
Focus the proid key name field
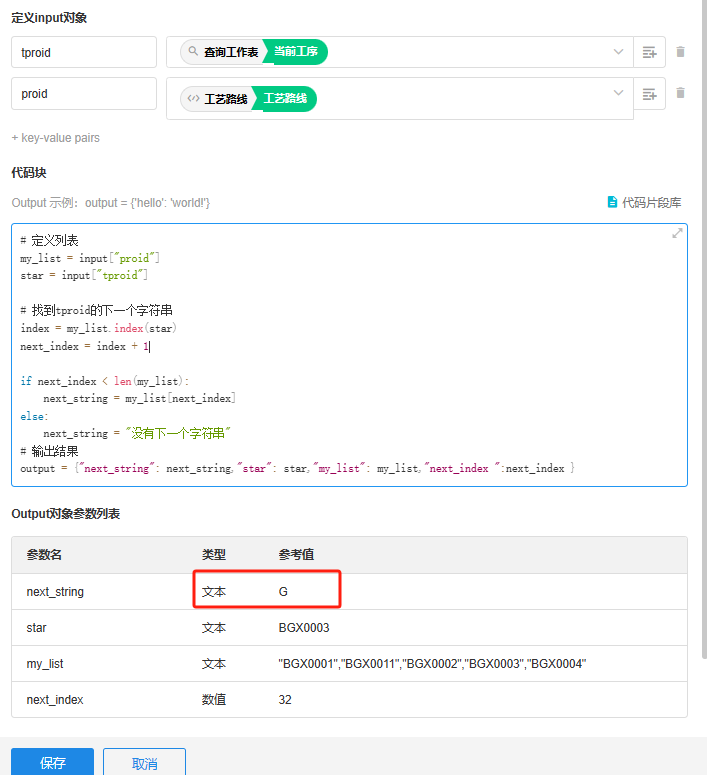point(84,94)
